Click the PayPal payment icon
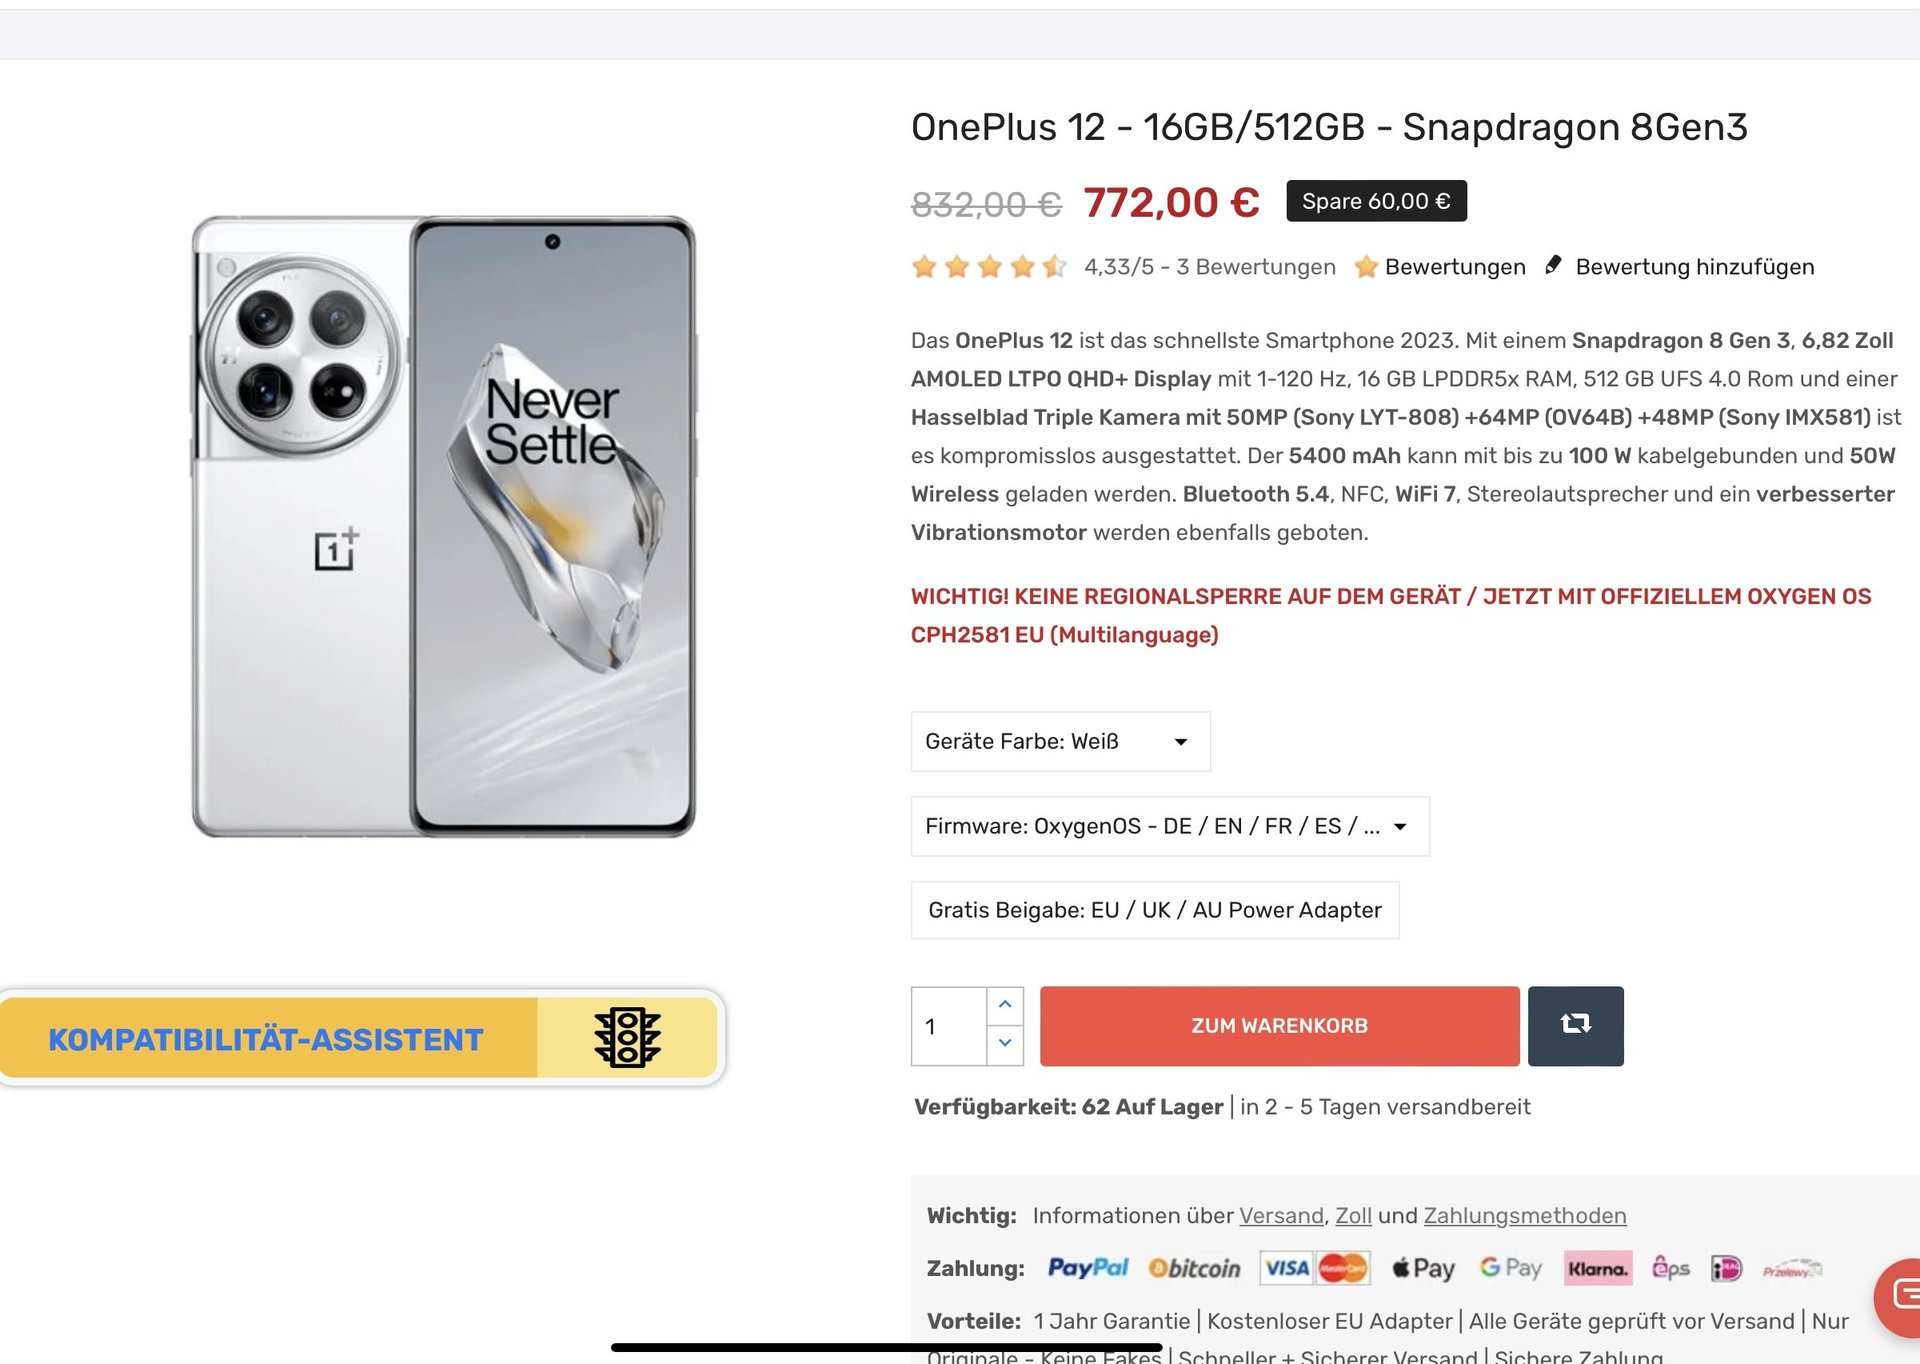The image size is (1920, 1364). pos(1087,1268)
